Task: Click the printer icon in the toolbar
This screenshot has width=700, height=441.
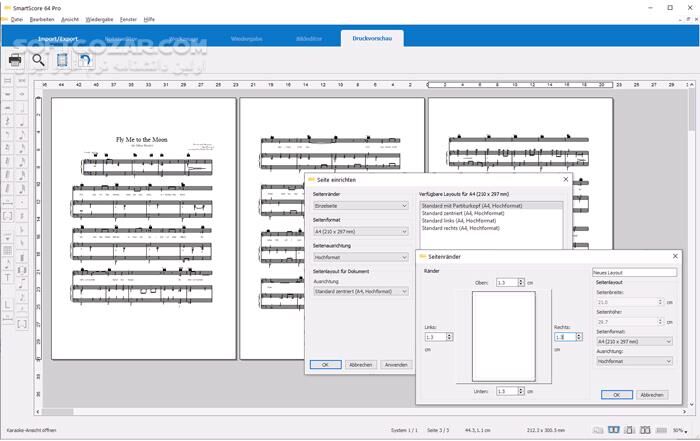Action: [15, 60]
